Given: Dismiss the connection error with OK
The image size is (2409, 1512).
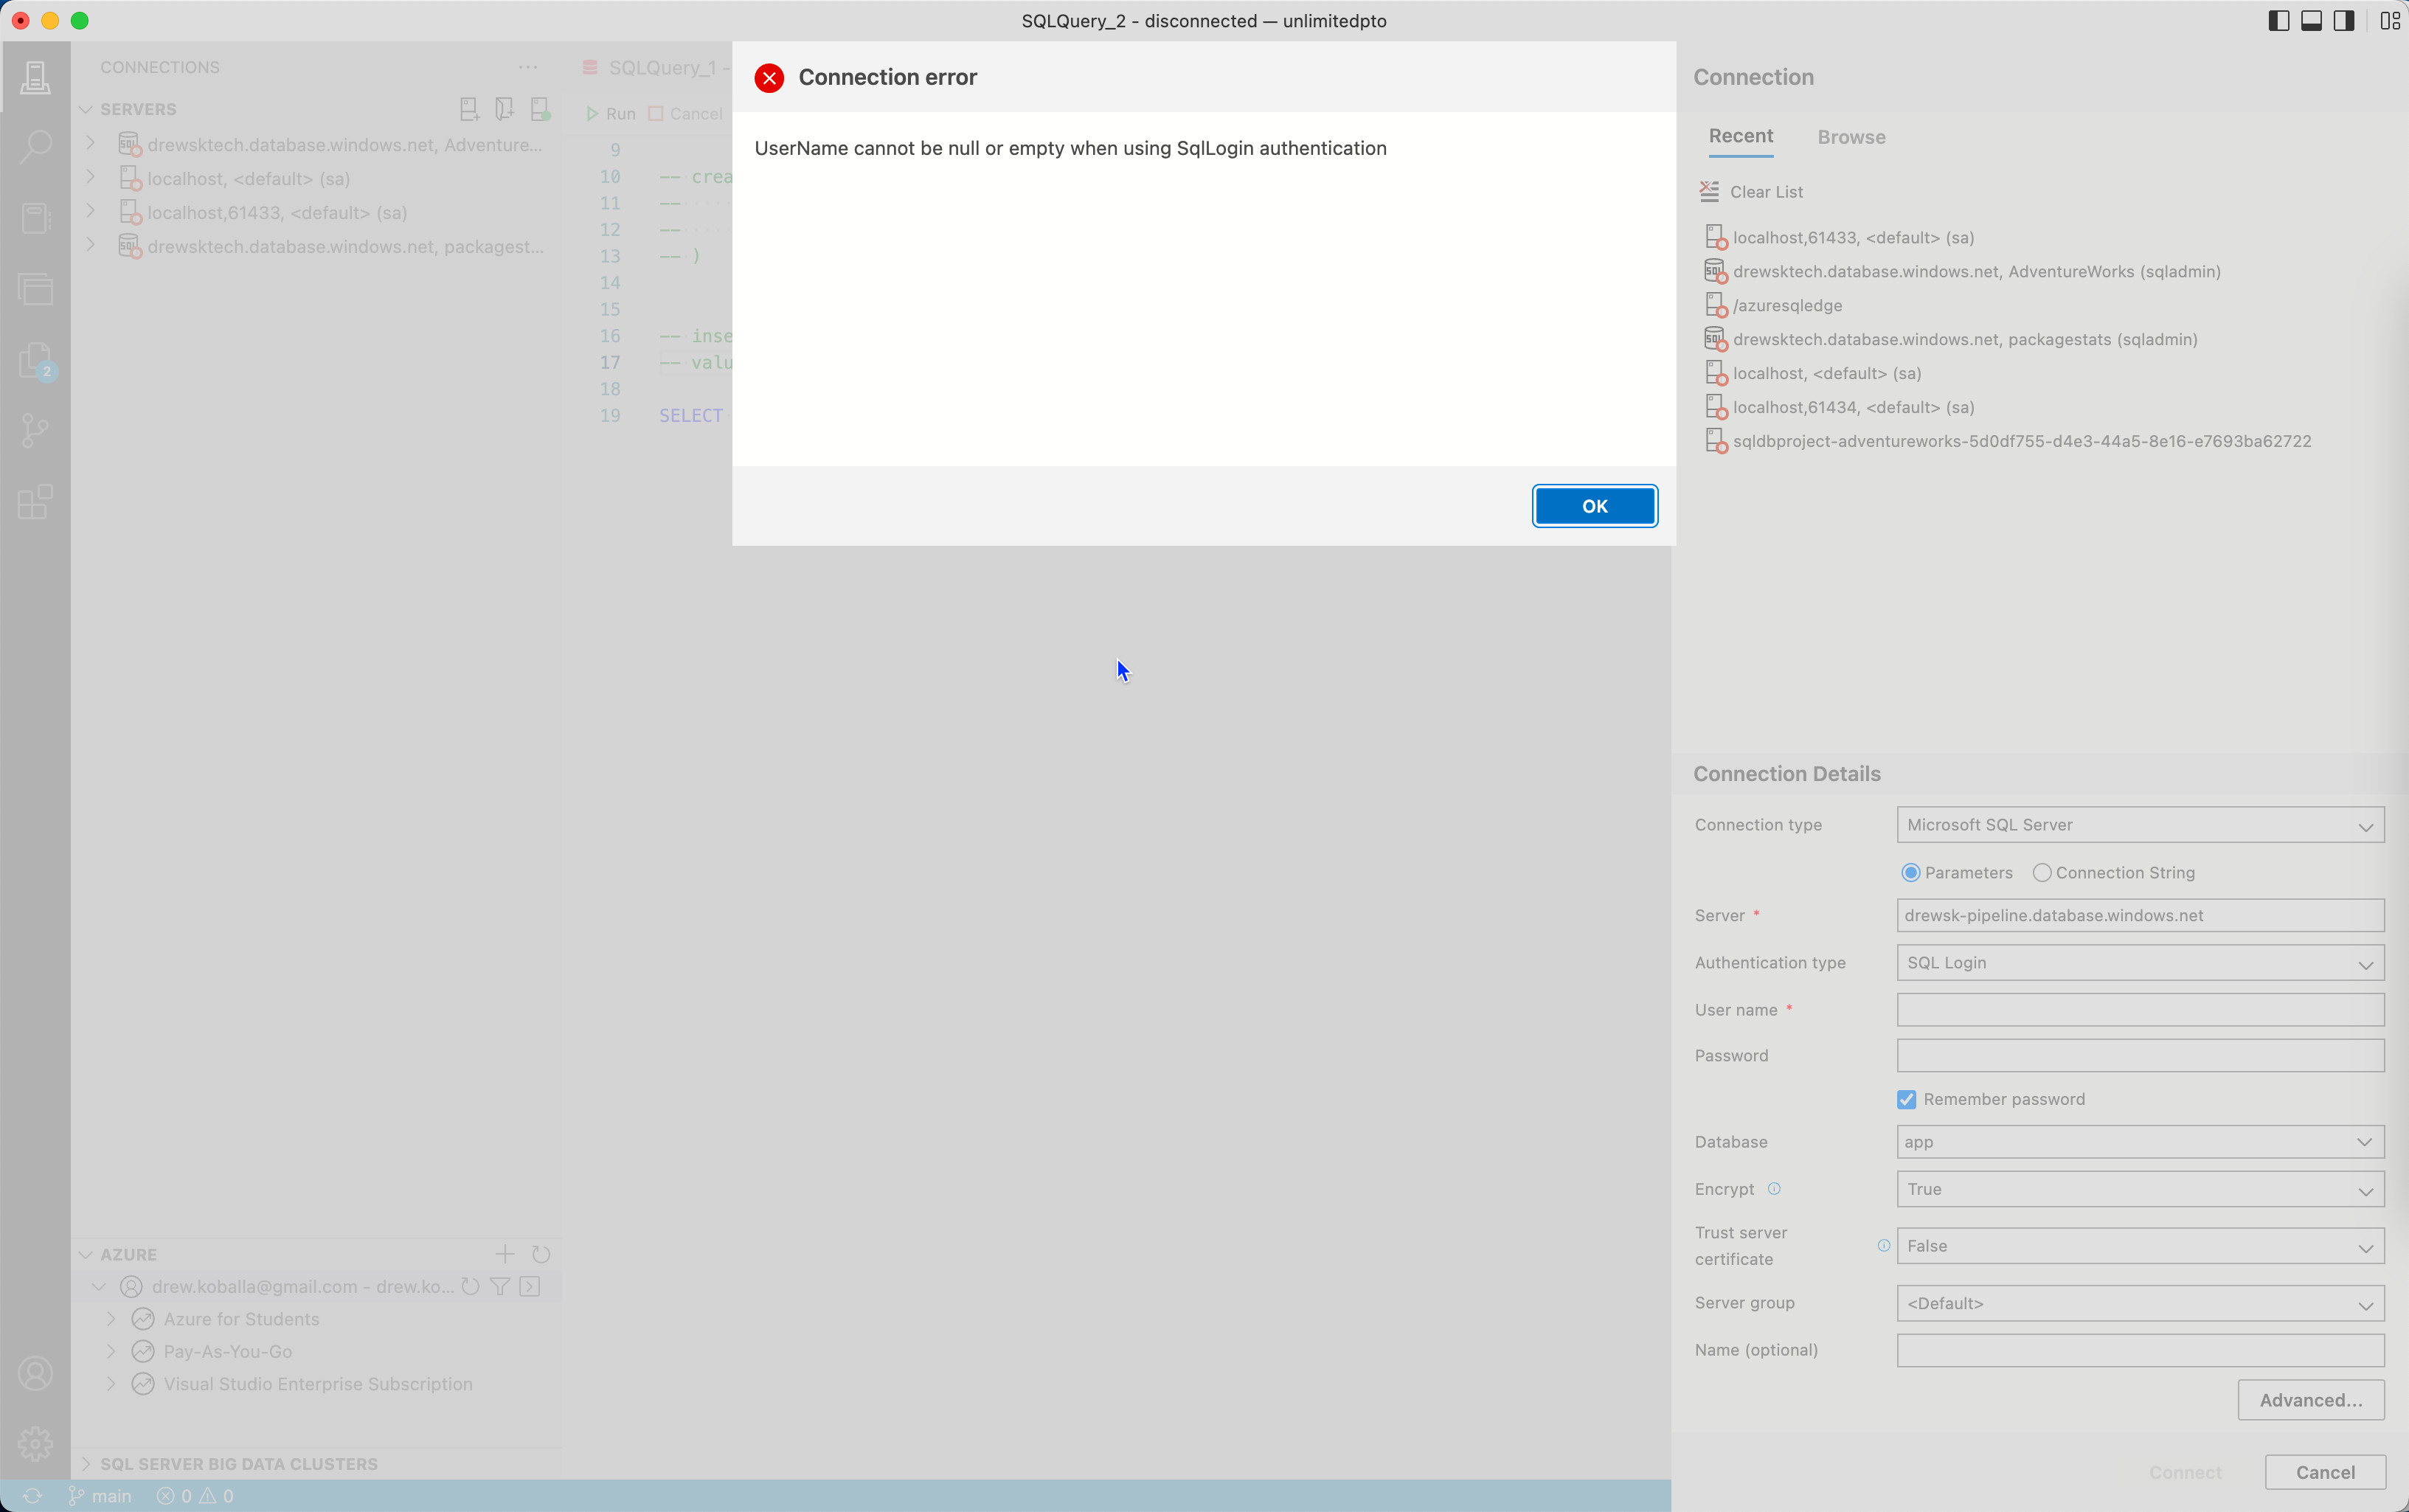Looking at the screenshot, I should coord(1593,506).
